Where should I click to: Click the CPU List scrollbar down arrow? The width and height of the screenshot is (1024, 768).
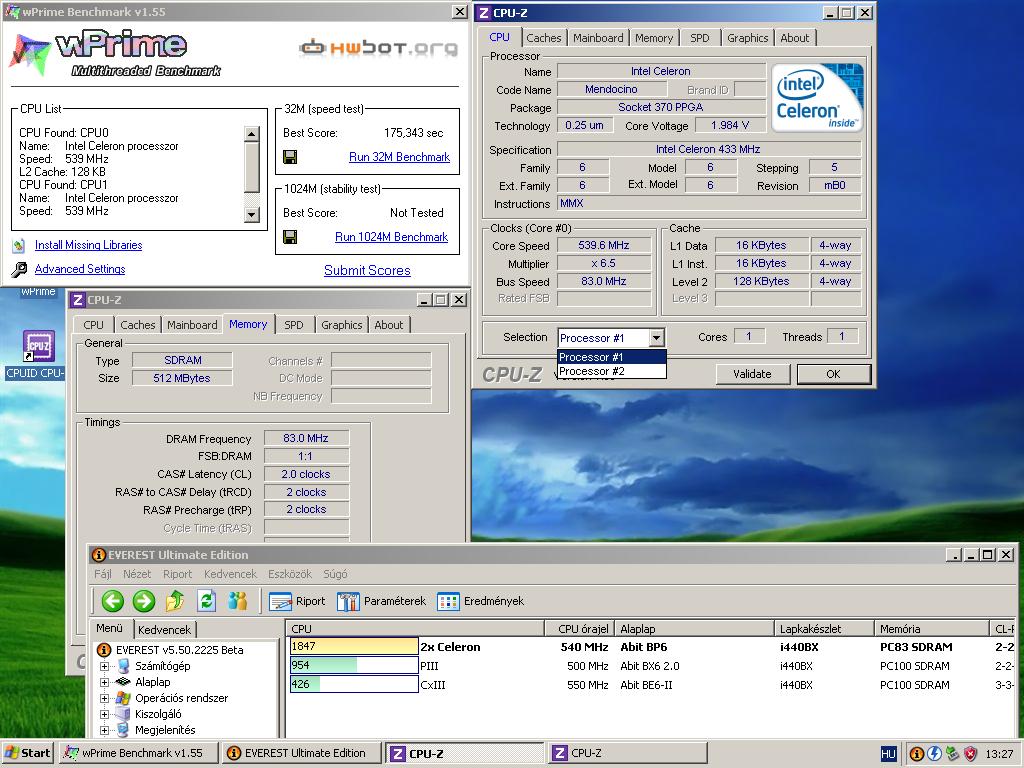[x=251, y=214]
